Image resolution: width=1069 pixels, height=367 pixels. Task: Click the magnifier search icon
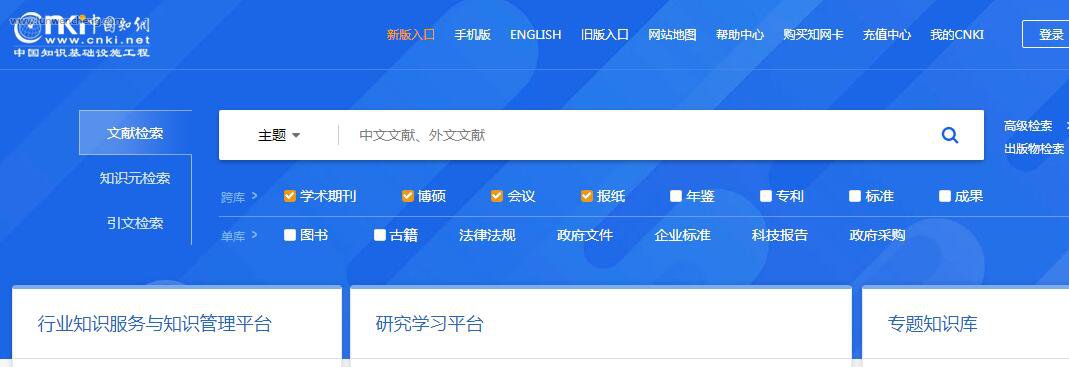coord(950,135)
